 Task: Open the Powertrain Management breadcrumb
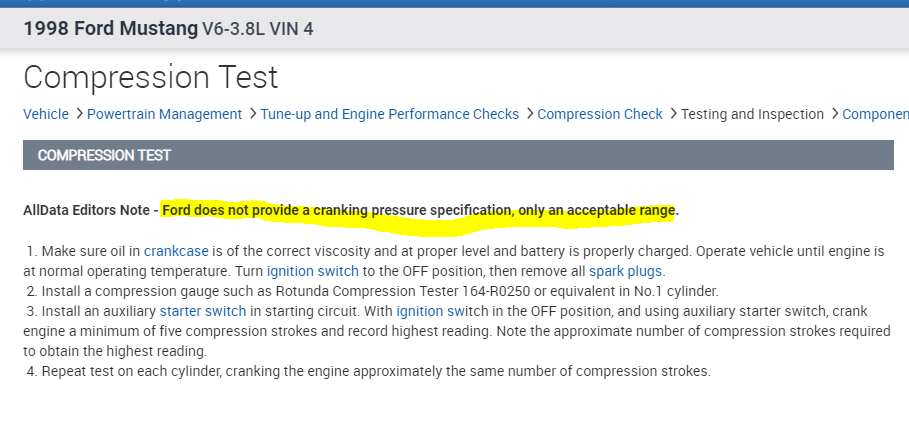(x=164, y=114)
